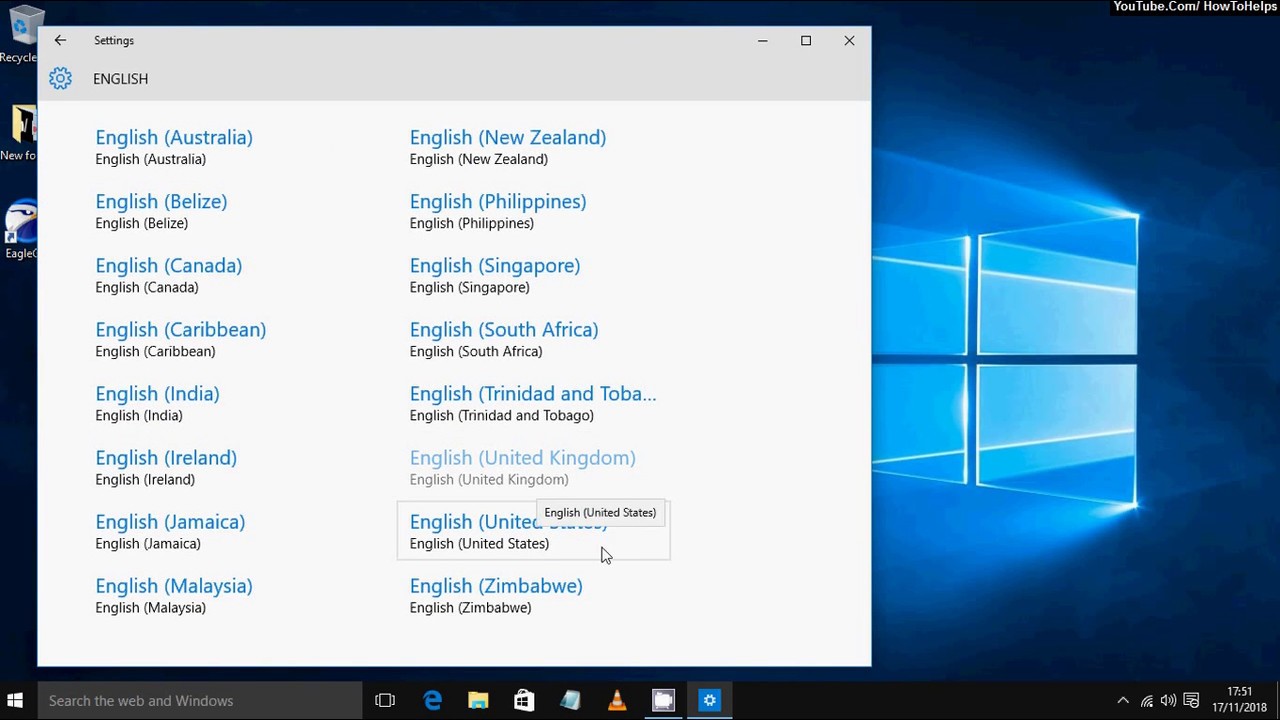The width and height of the screenshot is (1280, 720).
Task: Select English (India) language
Action: tap(157, 403)
